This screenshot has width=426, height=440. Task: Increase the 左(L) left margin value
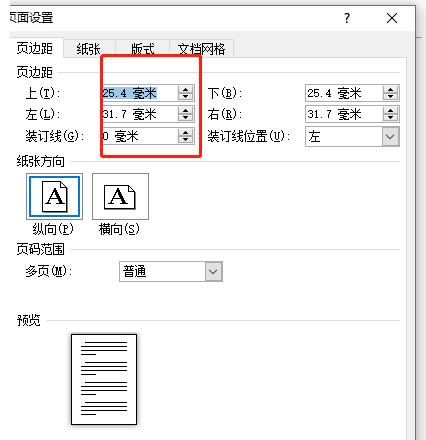[x=186, y=111]
